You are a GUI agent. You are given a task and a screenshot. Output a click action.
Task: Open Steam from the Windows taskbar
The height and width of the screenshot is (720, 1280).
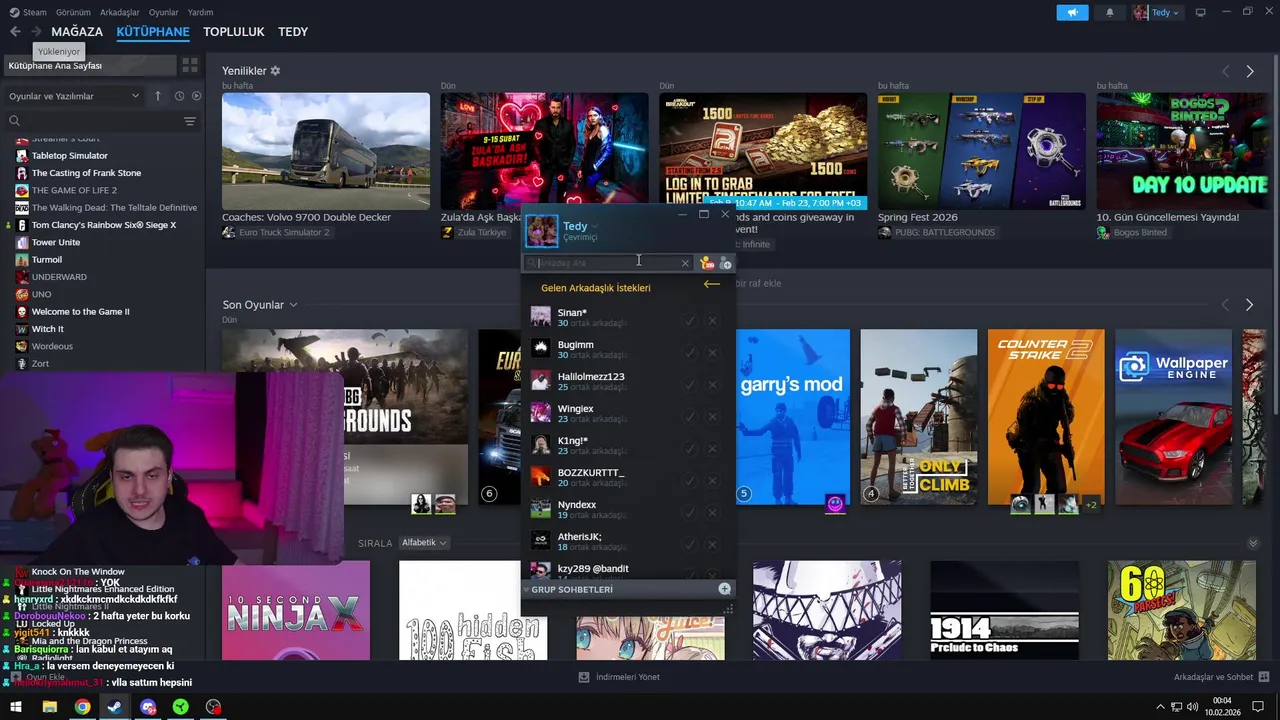pos(115,707)
